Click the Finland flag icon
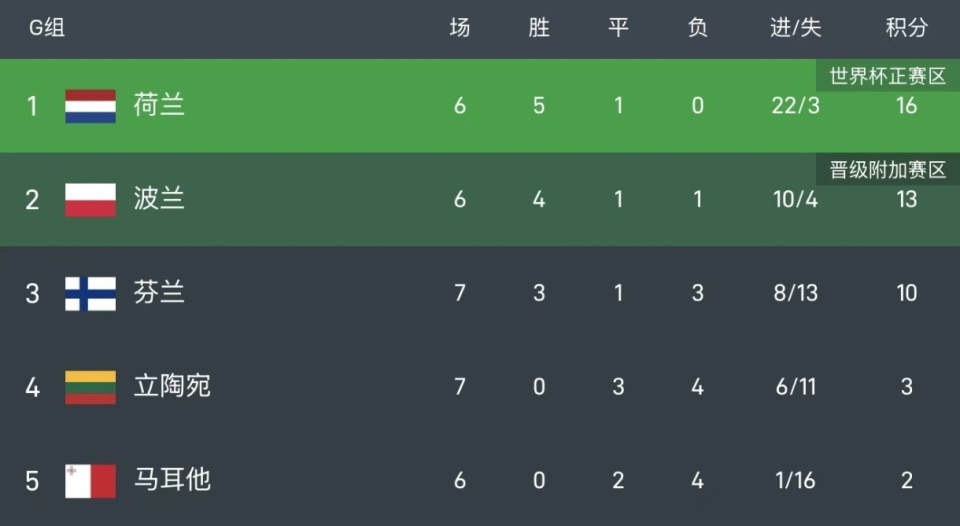Screen dimensions: 960x526 (x=91, y=293)
